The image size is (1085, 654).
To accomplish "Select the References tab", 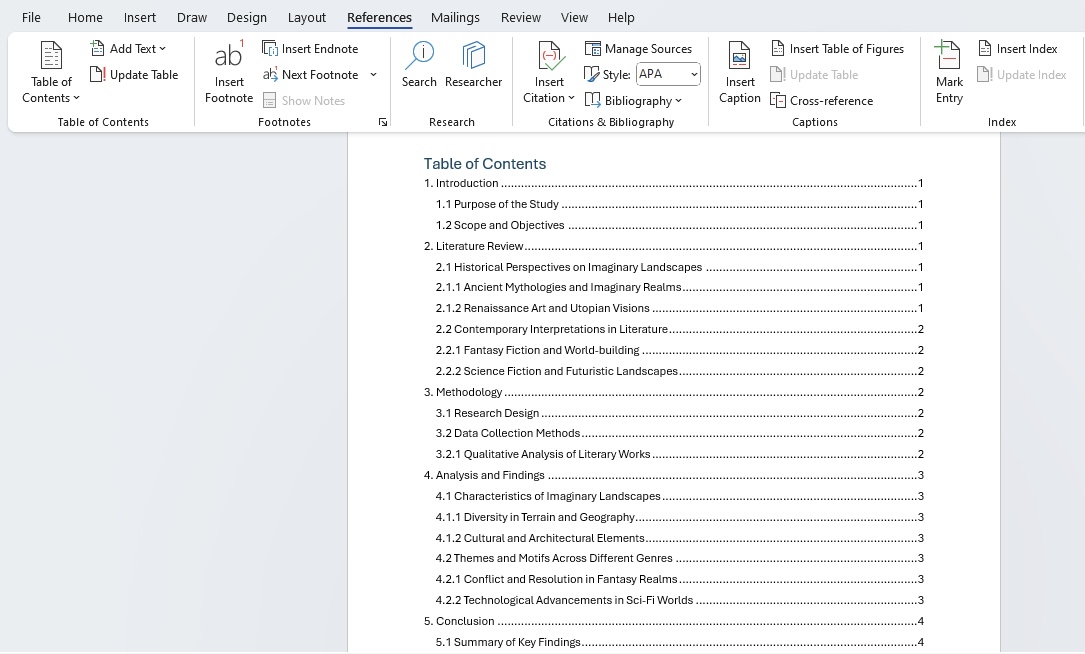I will tap(379, 17).
